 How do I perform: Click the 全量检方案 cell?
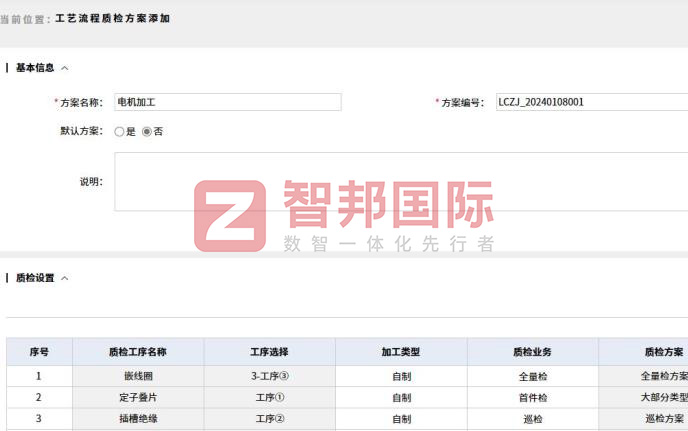pos(643,376)
